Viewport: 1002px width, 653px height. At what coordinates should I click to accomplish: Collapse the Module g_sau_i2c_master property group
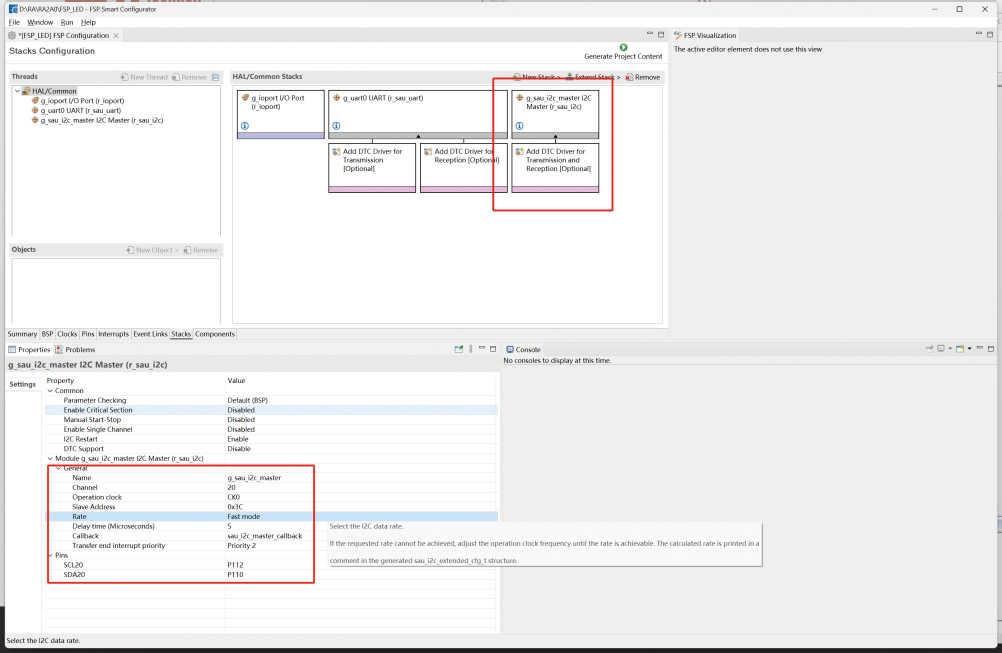[x=50, y=458]
